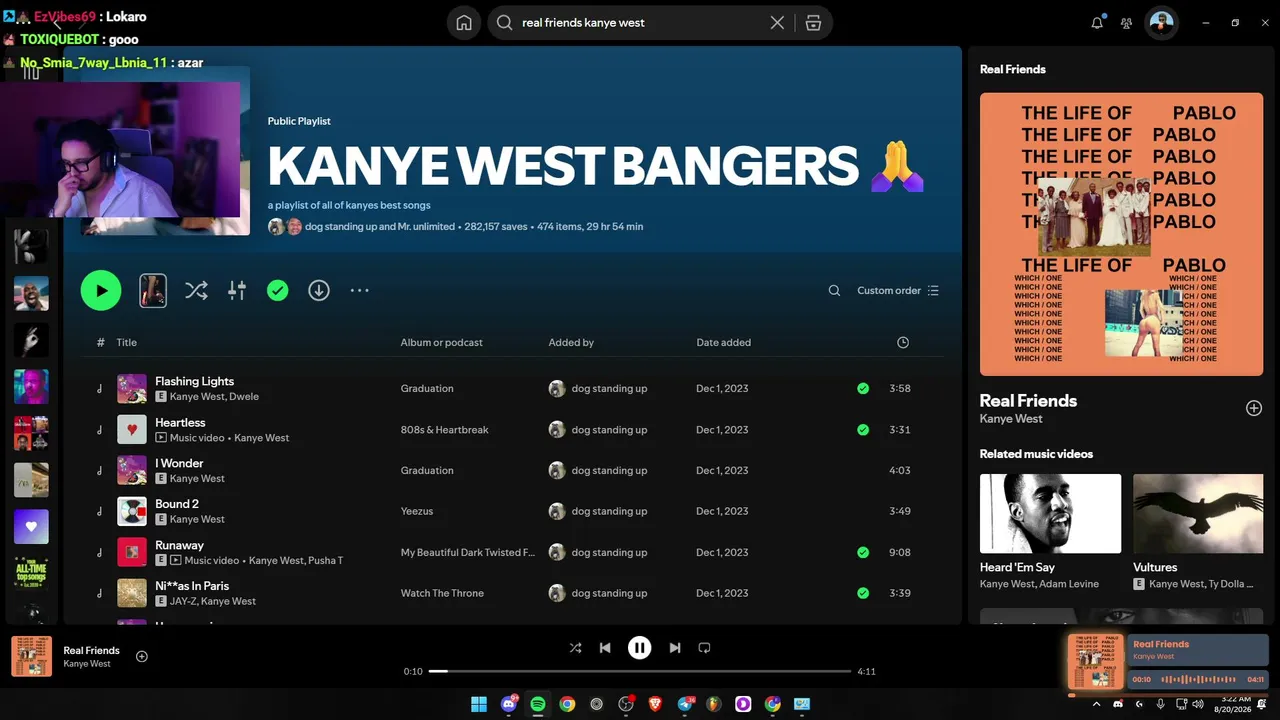1280x720 pixels.
Task: Open the Browse icon in search bar
Action: (813, 23)
